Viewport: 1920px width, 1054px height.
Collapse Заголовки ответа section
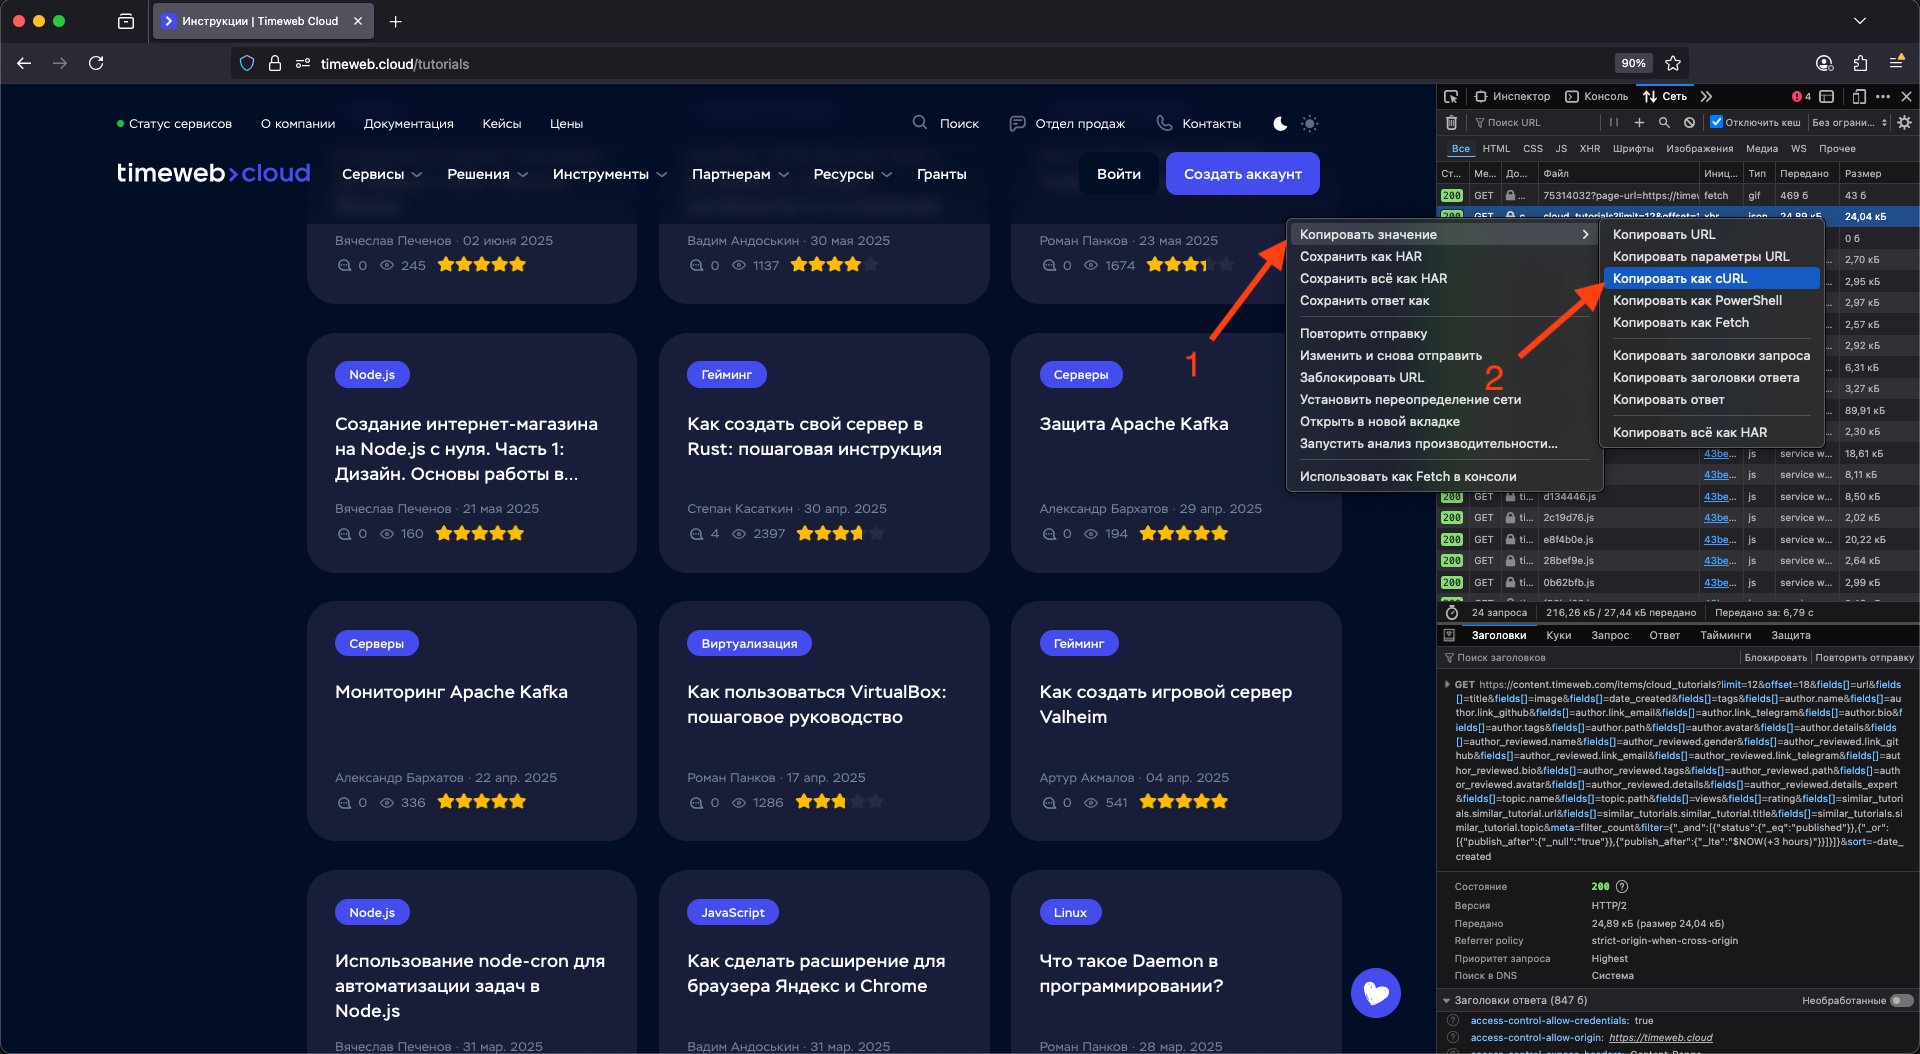(1447, 1000)
